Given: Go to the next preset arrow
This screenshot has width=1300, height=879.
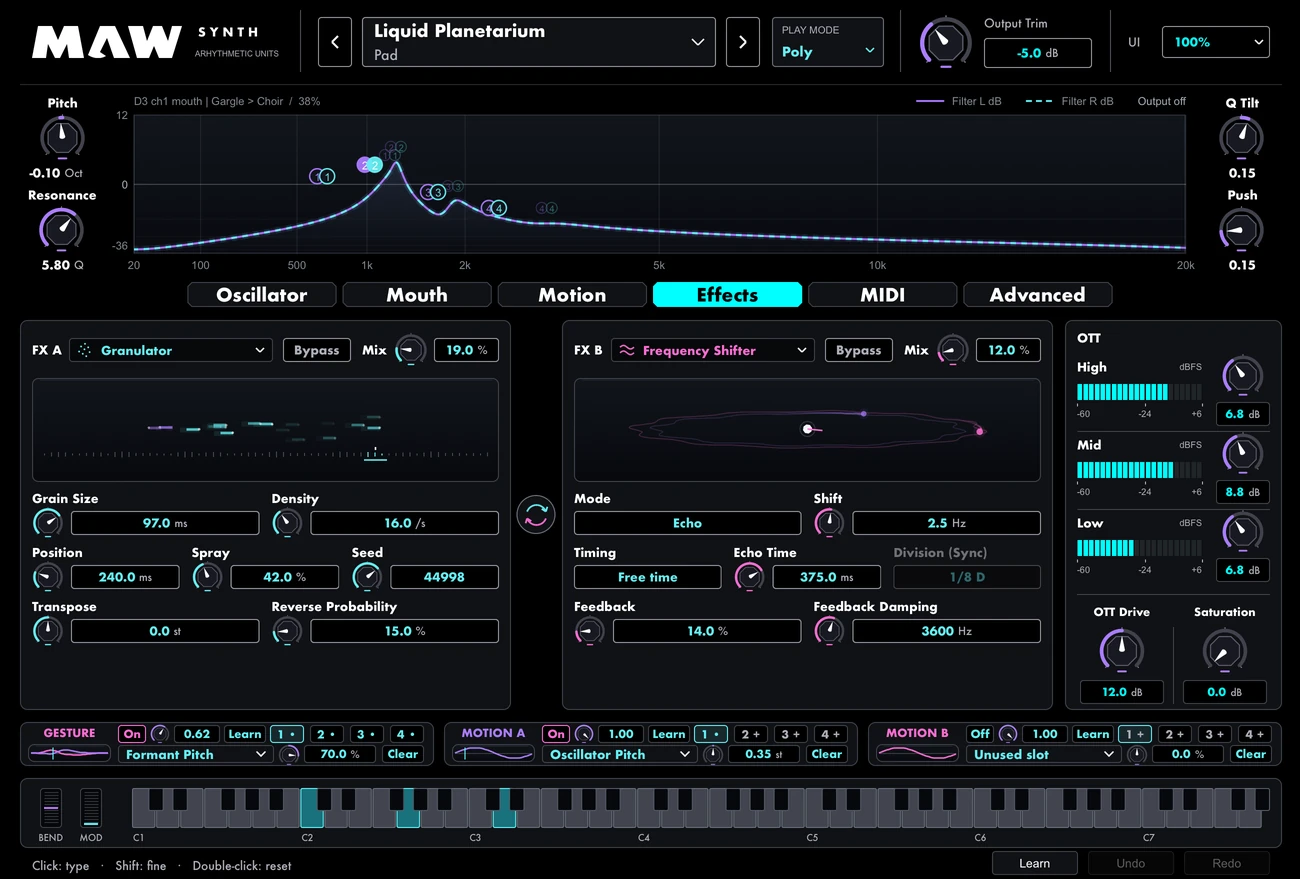Looking at the screenshot, I should coord(742,42).
